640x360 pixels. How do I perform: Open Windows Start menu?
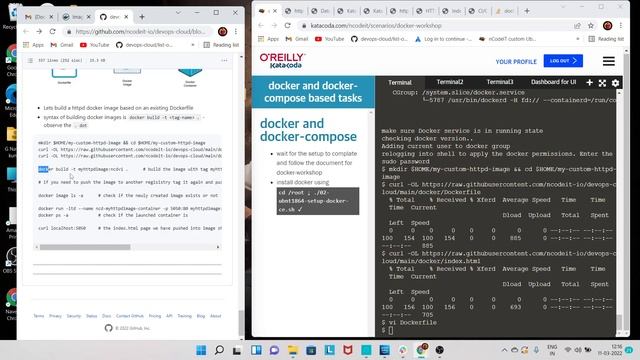(201, 350)
